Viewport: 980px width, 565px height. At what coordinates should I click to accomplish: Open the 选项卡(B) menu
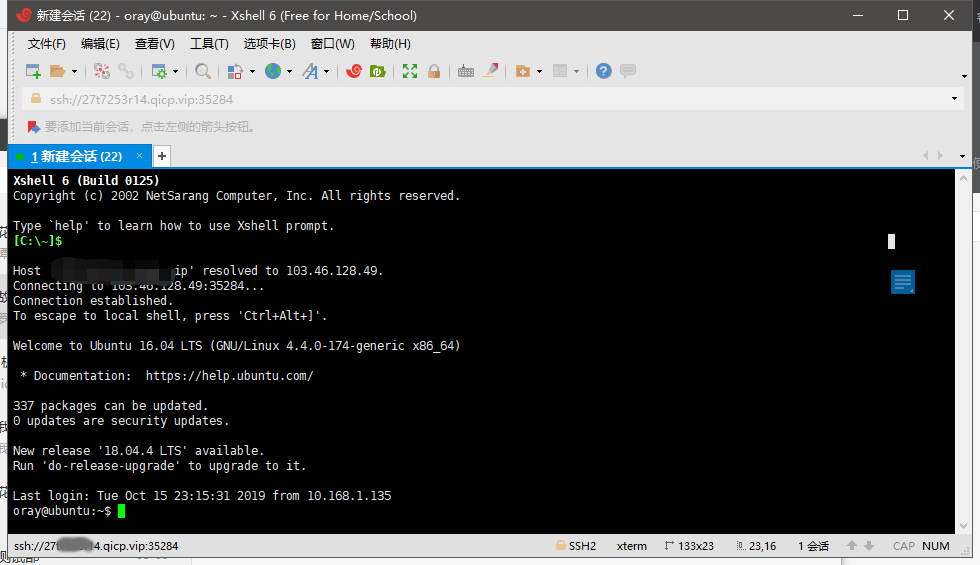(269, 44)
